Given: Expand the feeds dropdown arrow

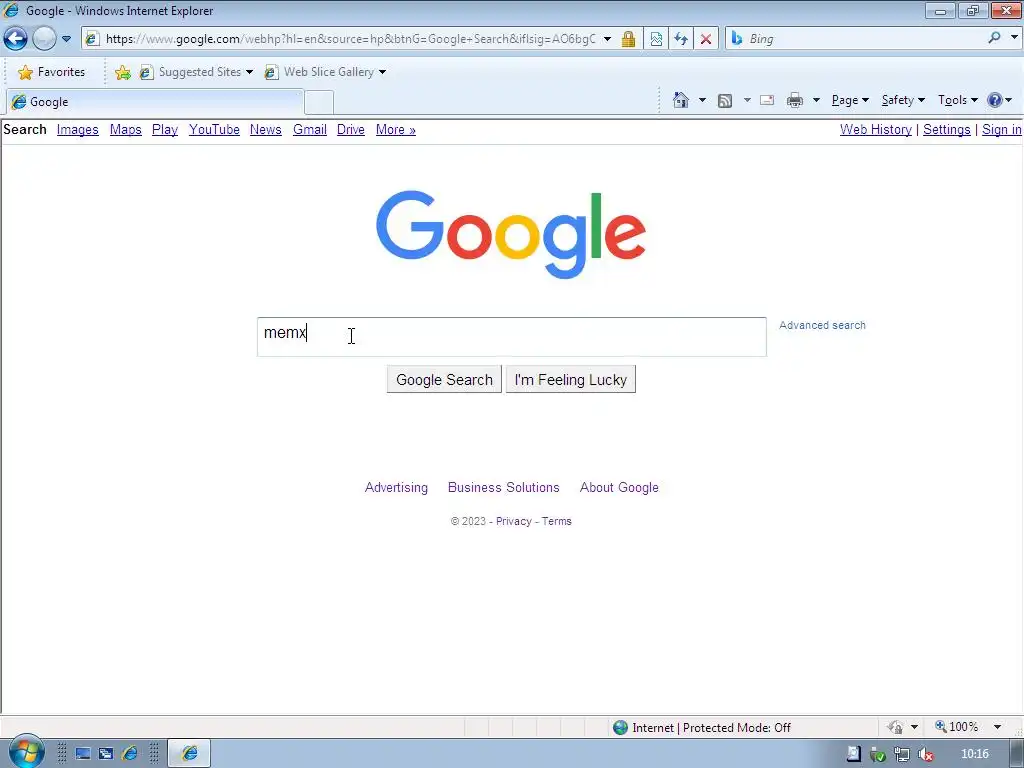Looking at the screenshot, I should (747, 100).
